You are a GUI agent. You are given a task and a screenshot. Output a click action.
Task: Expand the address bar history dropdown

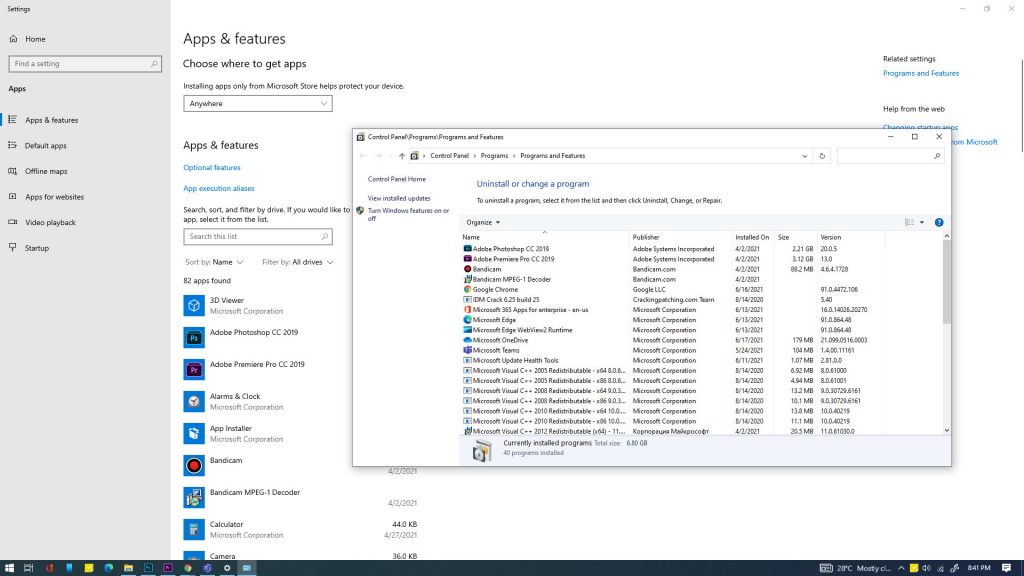coord(805,156)
